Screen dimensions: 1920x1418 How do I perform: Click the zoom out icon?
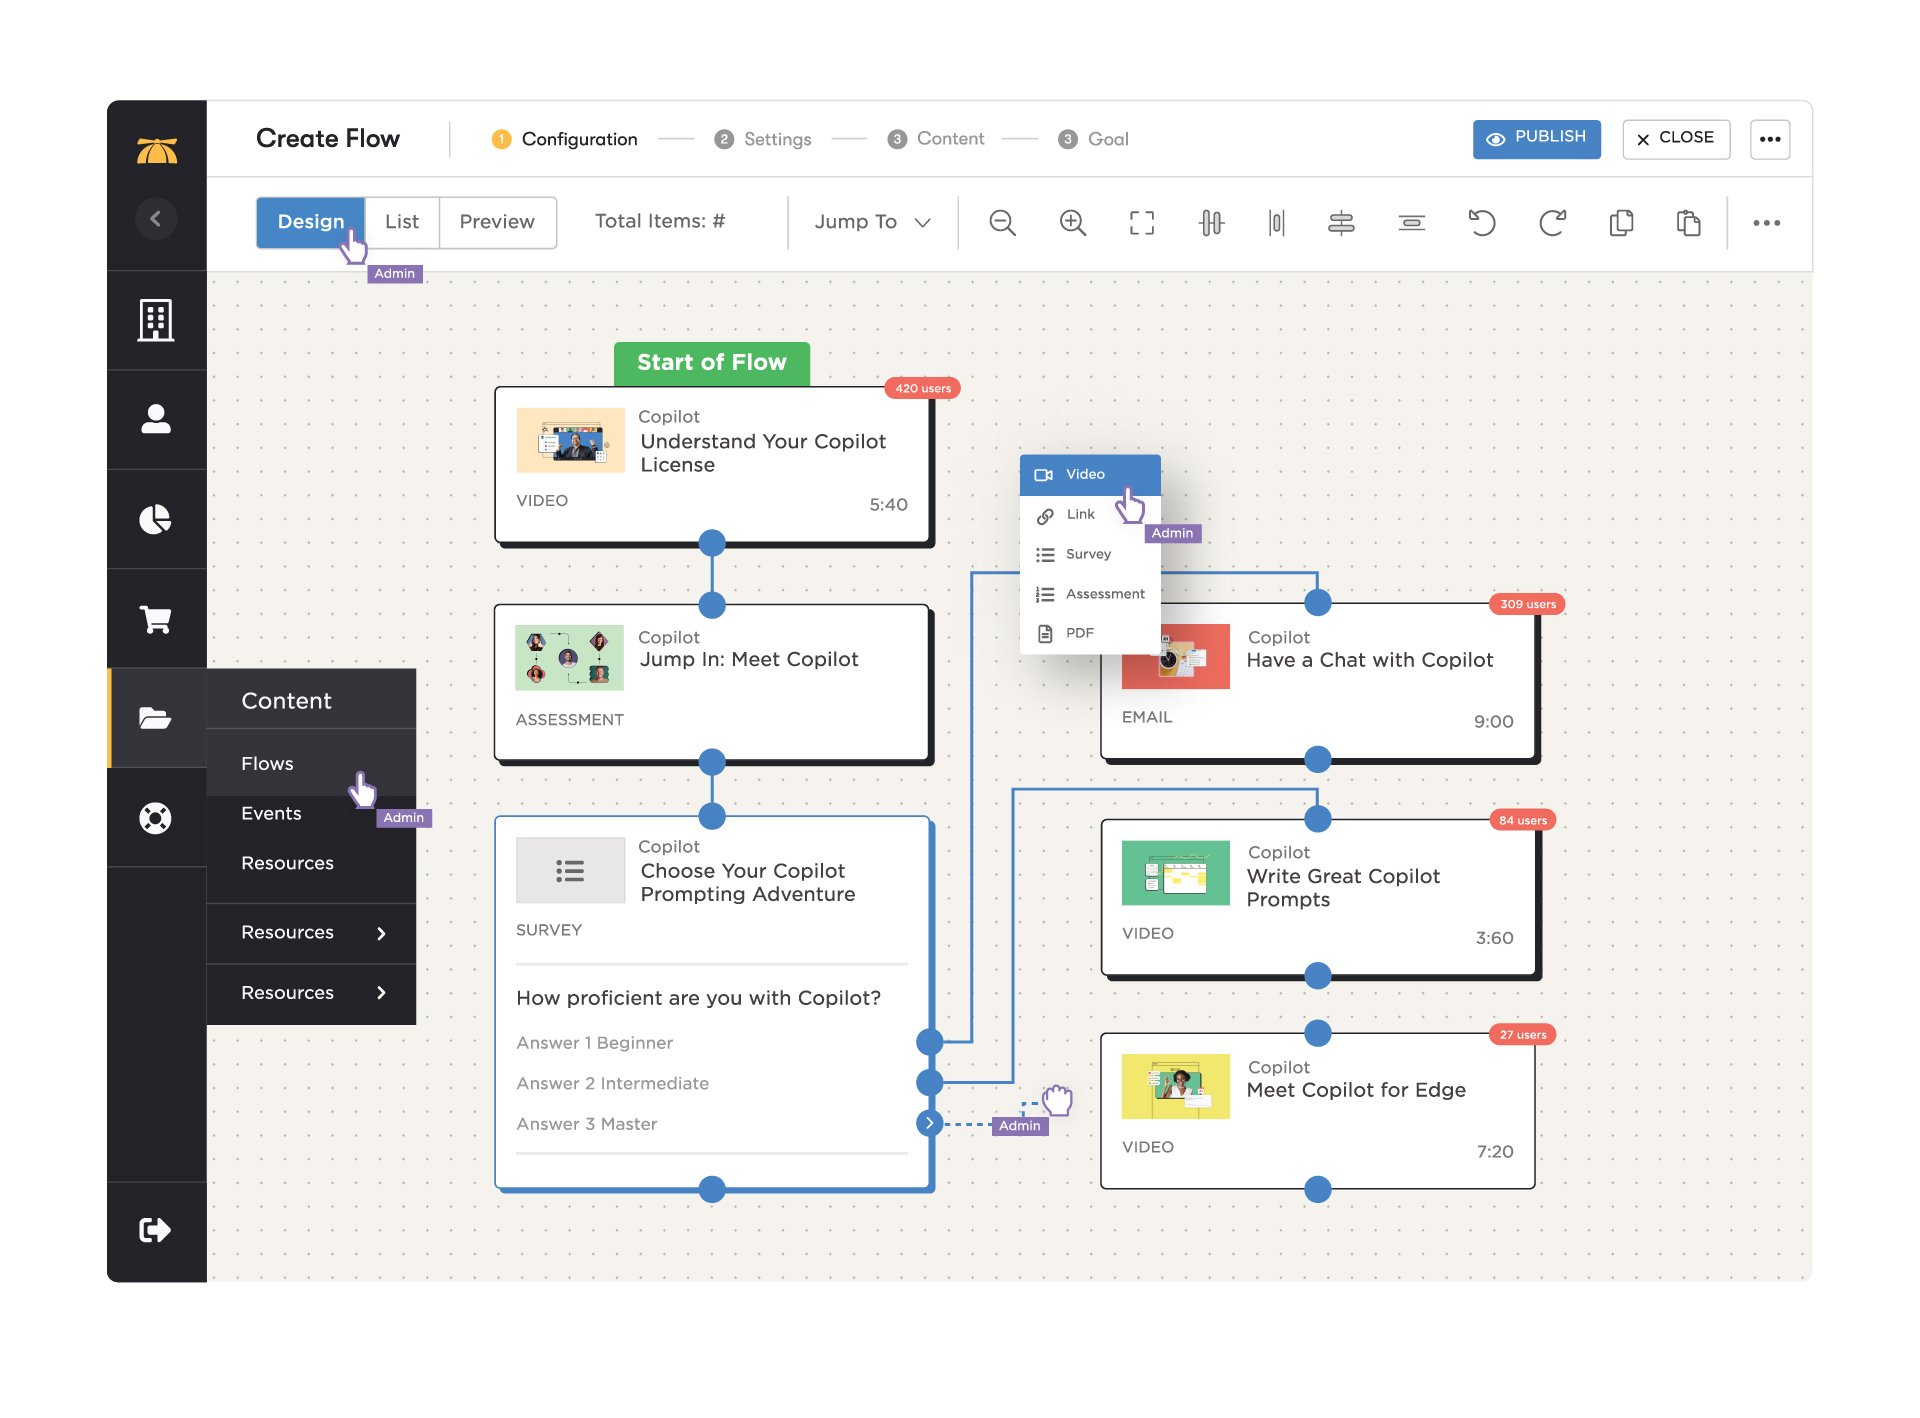1003,221
